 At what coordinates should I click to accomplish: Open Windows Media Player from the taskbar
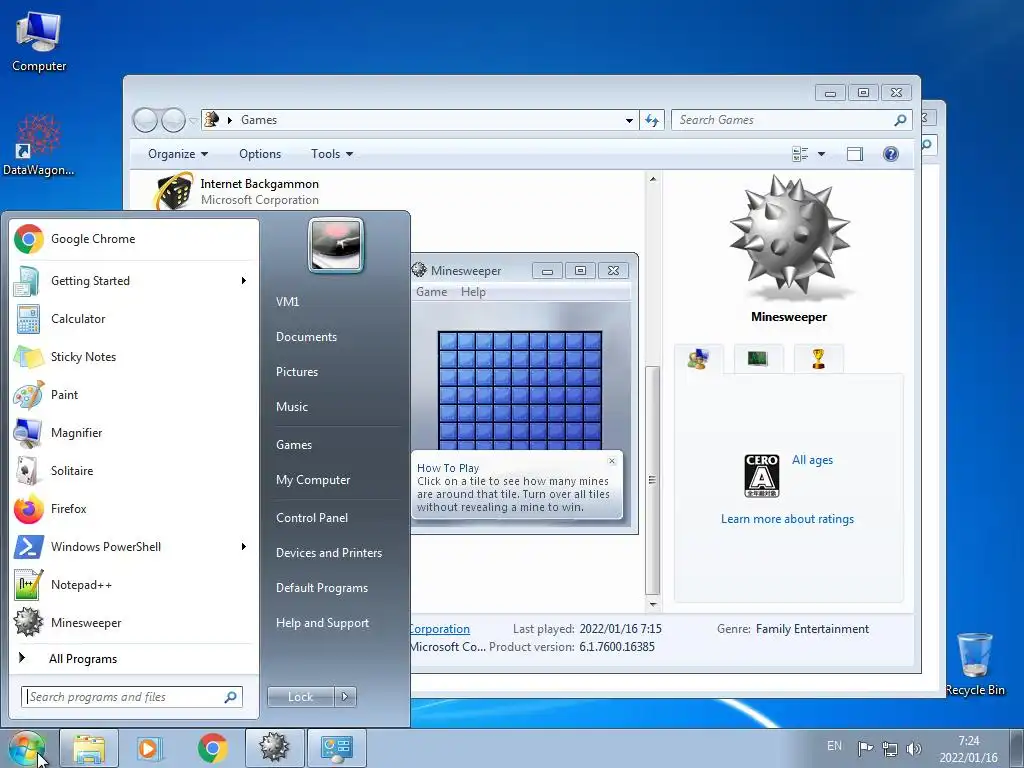150,748
